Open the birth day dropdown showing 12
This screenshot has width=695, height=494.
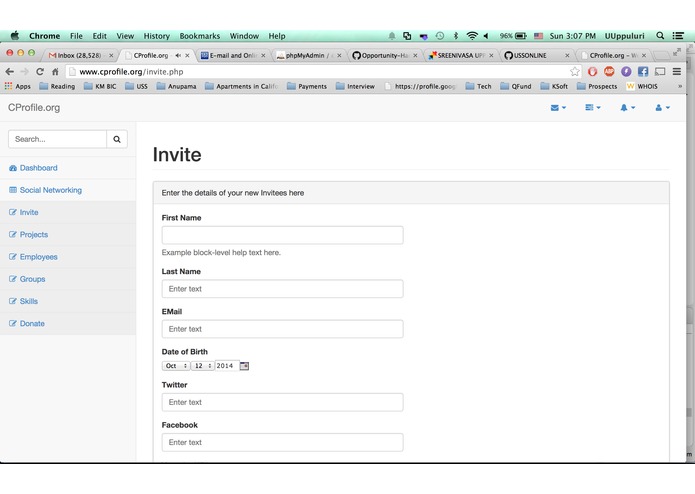pos(203,366)
